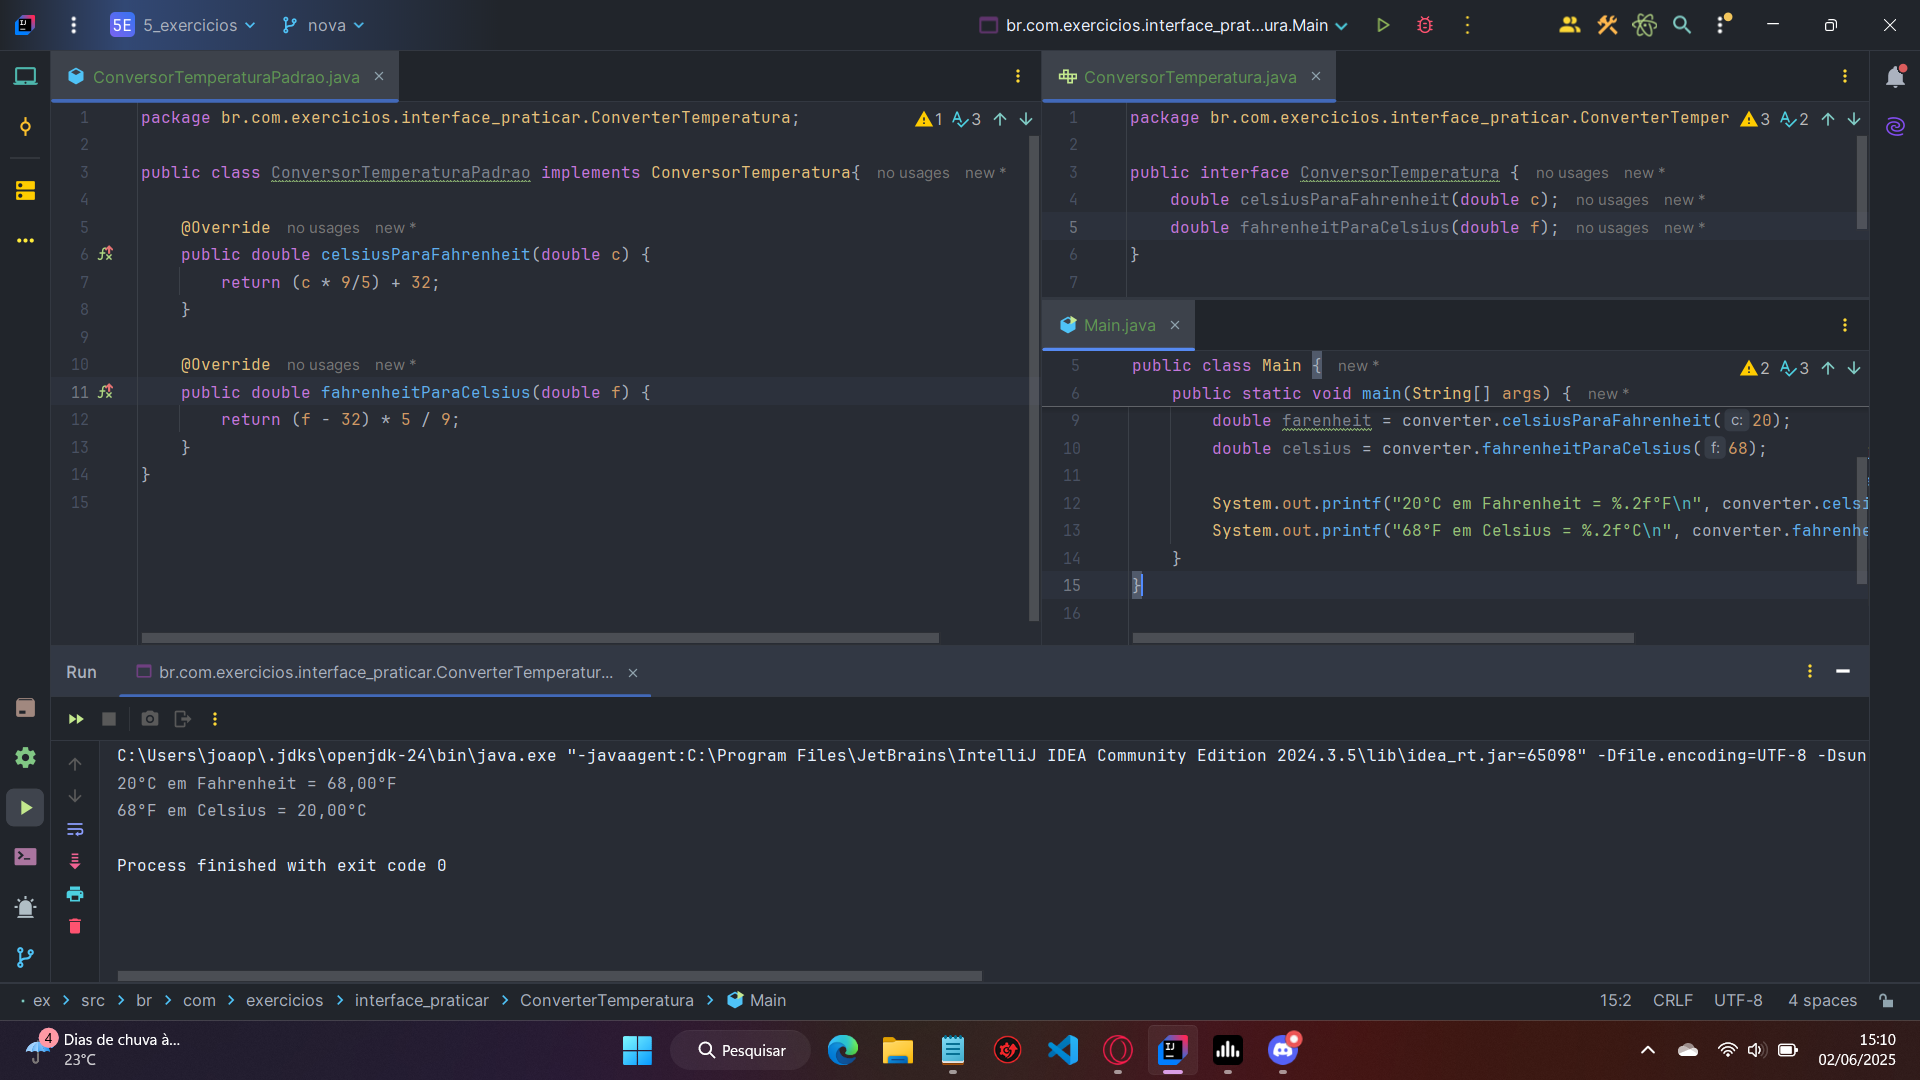
Task: Show more tool windows ellipsis
Action: coord(25,240)
